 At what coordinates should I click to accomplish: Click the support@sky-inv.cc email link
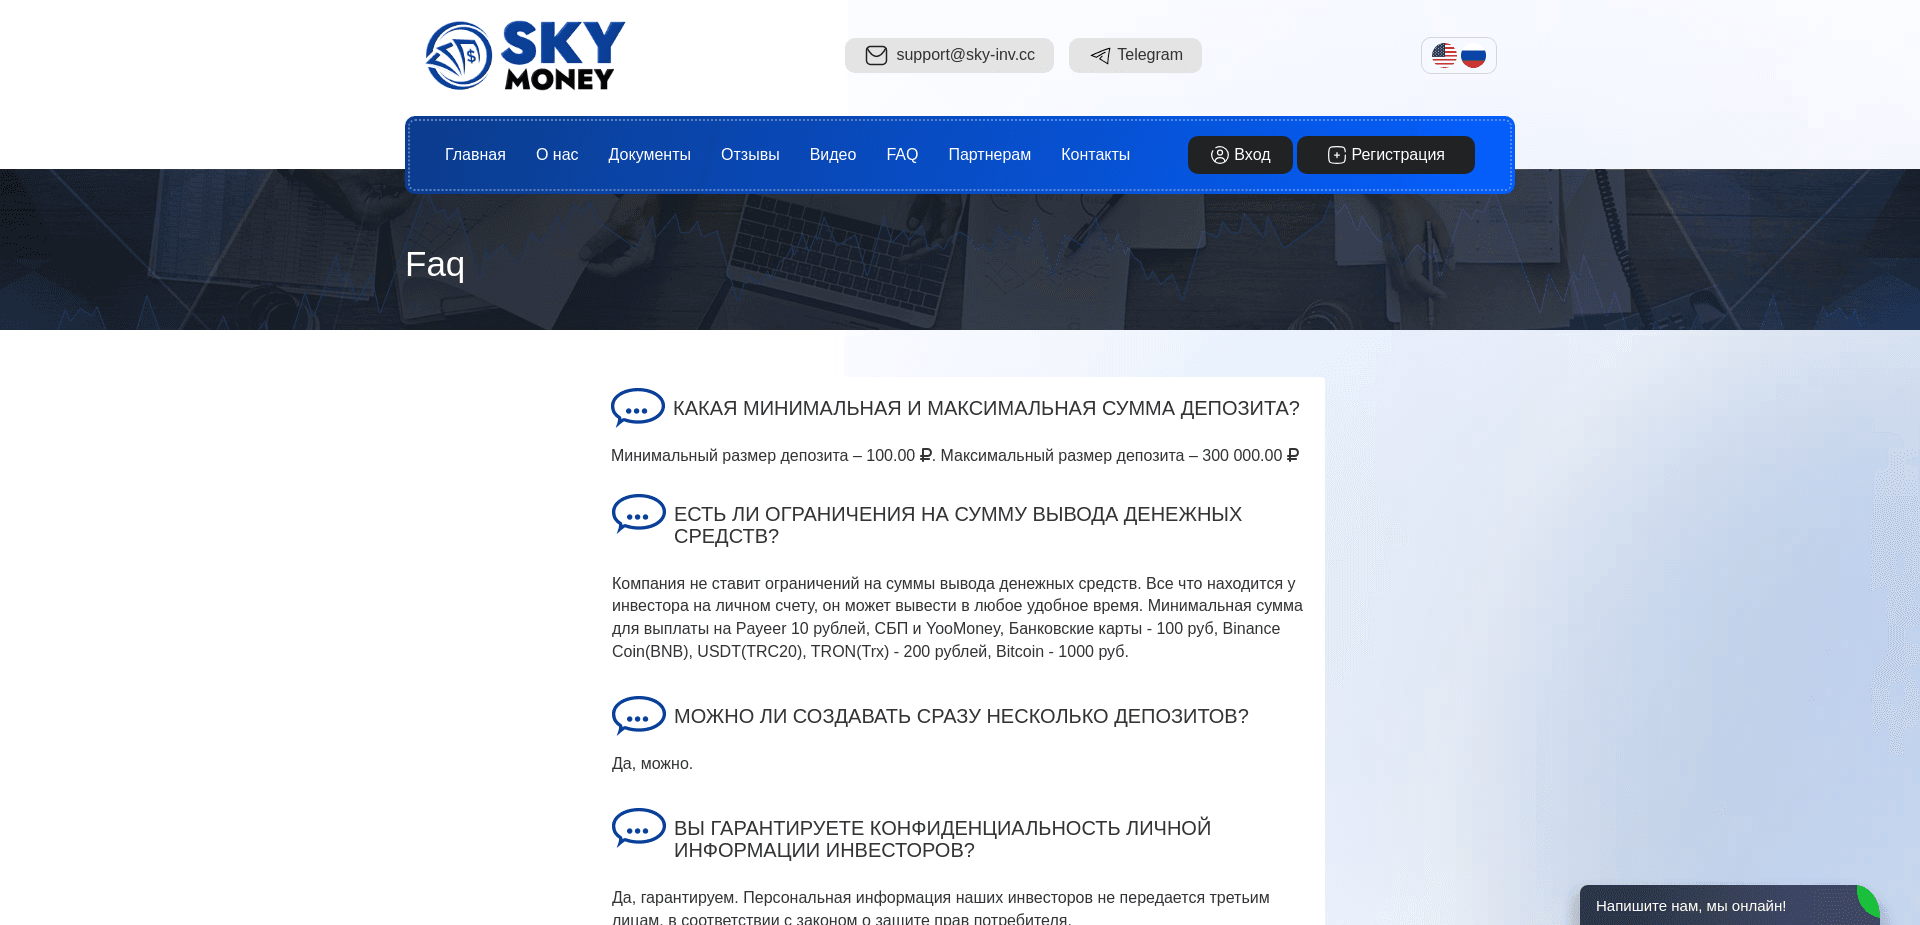(x=965, y=55)
